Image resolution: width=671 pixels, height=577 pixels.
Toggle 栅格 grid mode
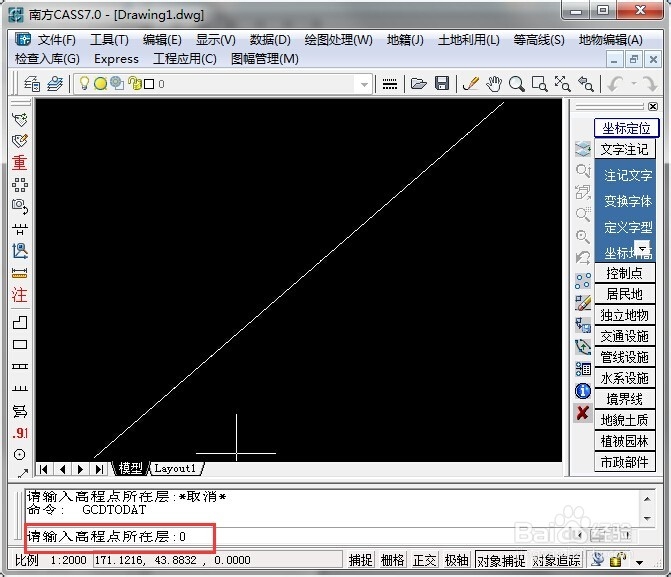(x=392, y=560)
